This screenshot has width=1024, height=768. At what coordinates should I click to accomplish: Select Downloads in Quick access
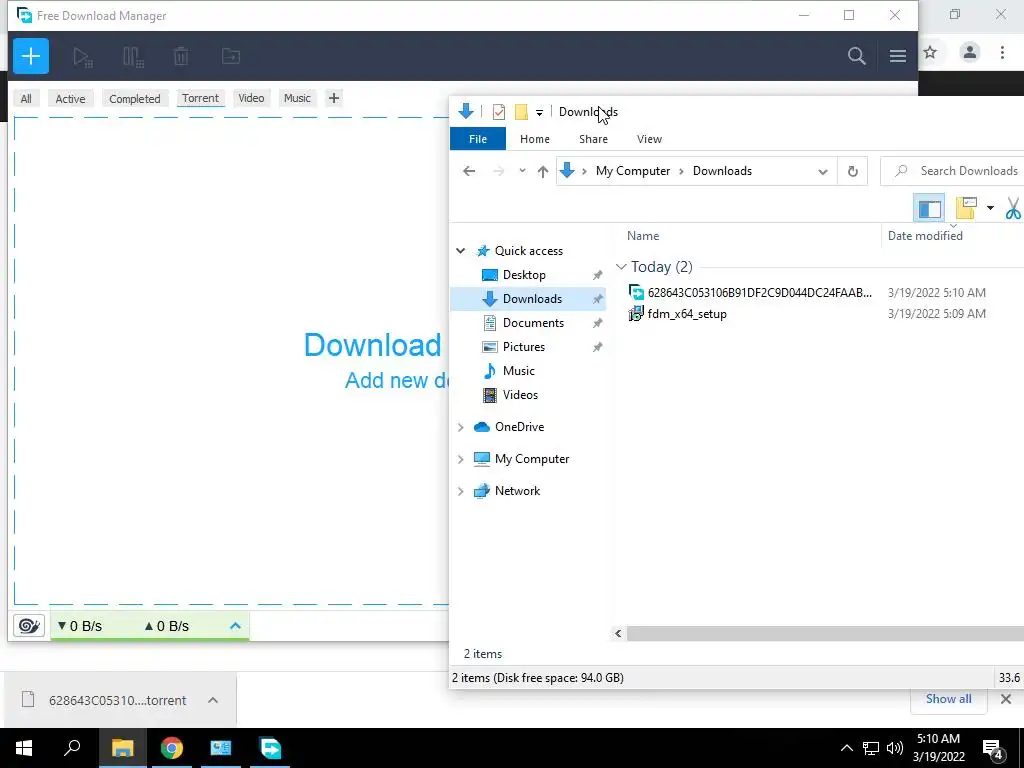[532, 299]
